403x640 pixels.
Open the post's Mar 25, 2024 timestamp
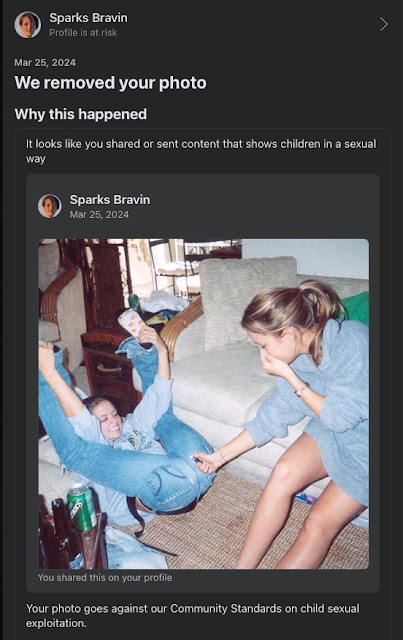[x=99, y=215]
